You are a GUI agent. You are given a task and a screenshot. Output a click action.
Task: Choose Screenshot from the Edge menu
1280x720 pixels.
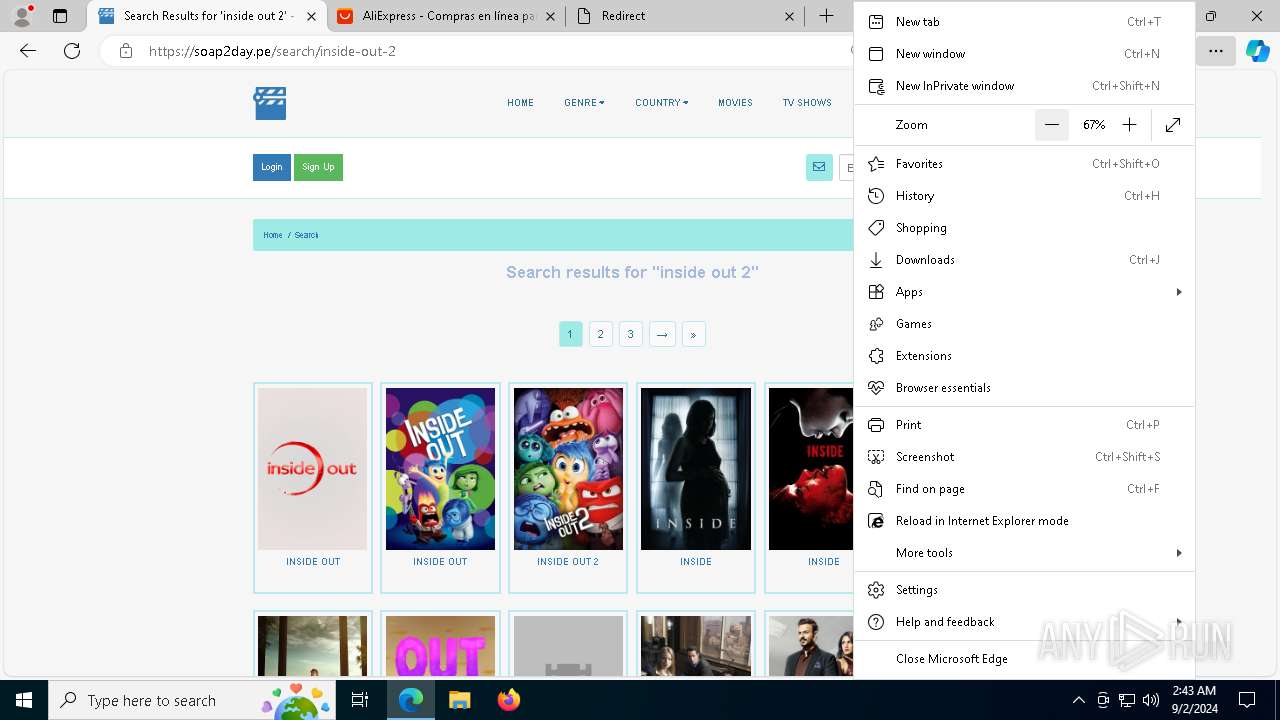point(1025,457)
